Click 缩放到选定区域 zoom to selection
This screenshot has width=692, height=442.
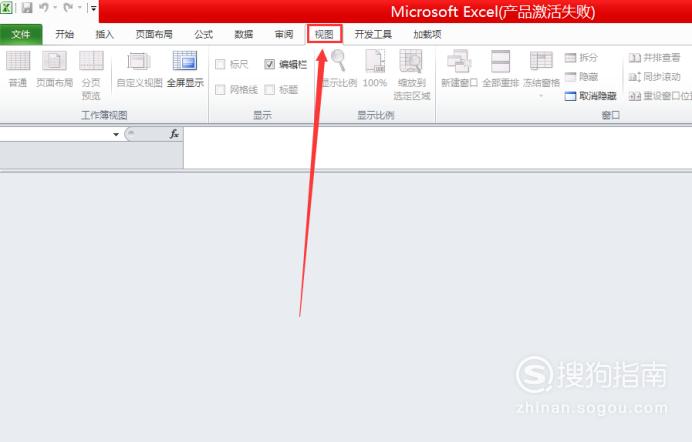411,75
